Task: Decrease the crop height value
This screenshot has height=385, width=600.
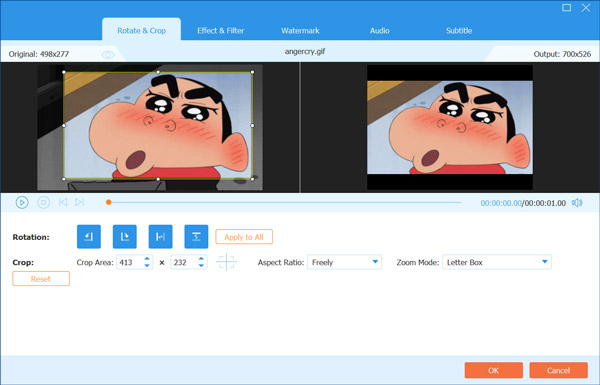Action: [x=201, y=265]
